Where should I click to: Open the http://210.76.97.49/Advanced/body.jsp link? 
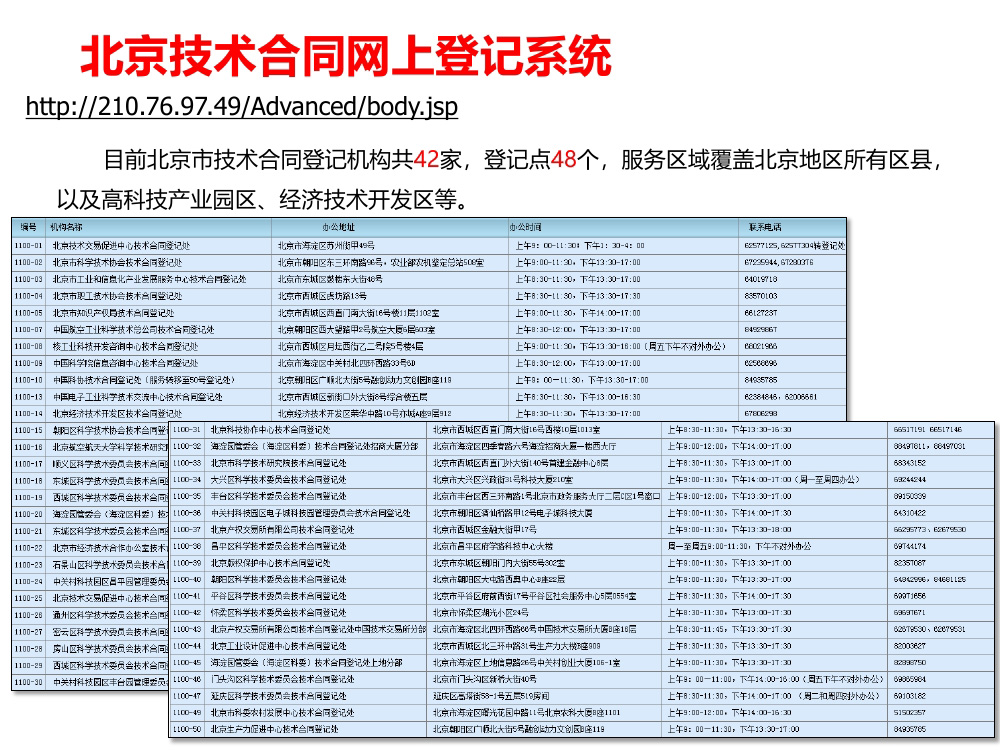pos(242,107)
